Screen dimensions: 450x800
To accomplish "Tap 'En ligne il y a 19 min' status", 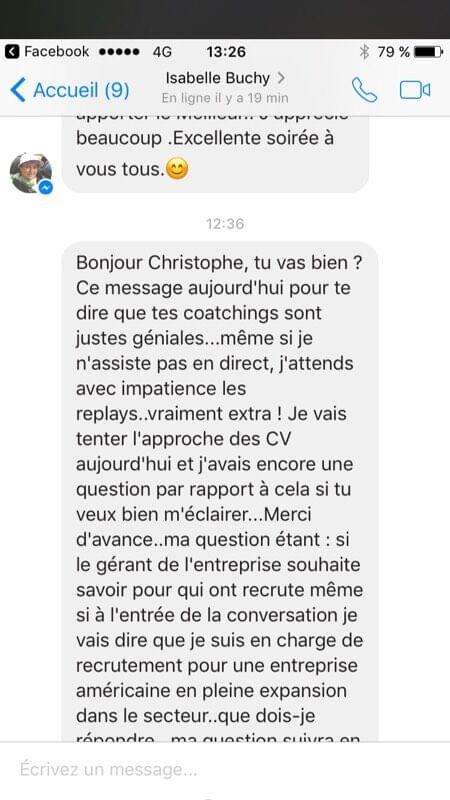I will click(x=225, y=97).
